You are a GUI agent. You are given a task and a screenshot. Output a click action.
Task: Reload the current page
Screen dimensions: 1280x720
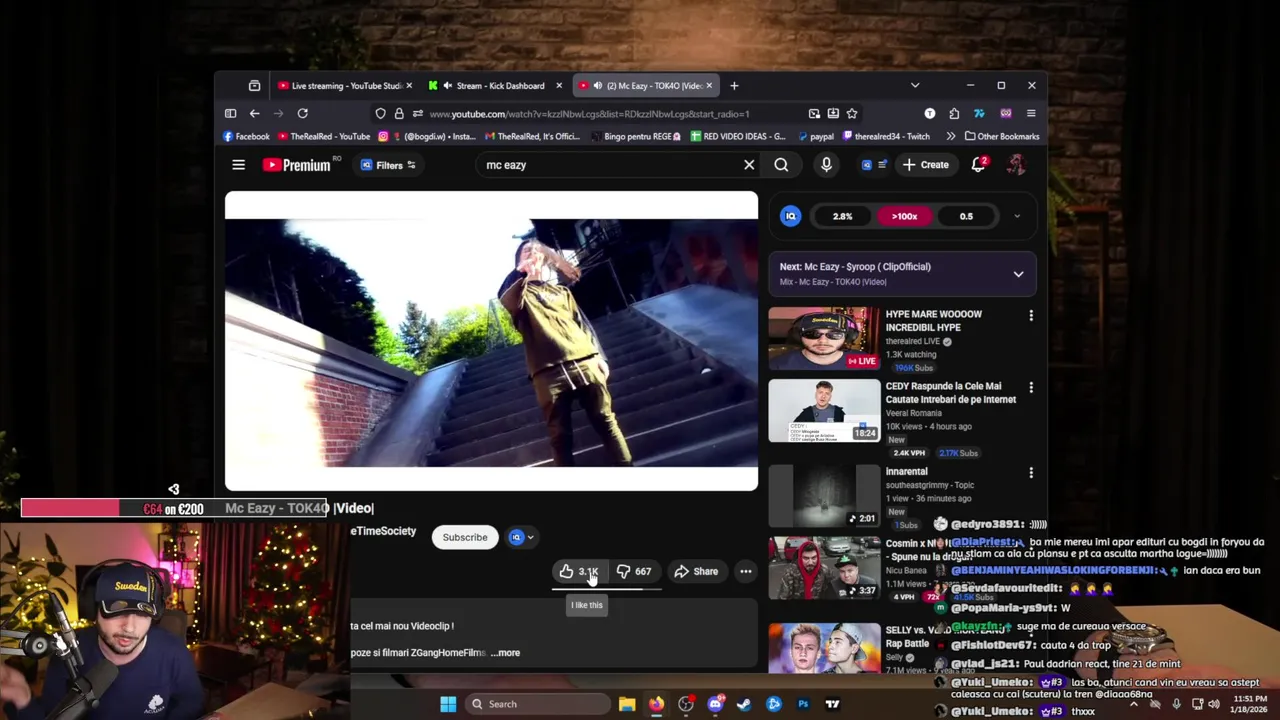pyautogui.click(x=302, y=114)
